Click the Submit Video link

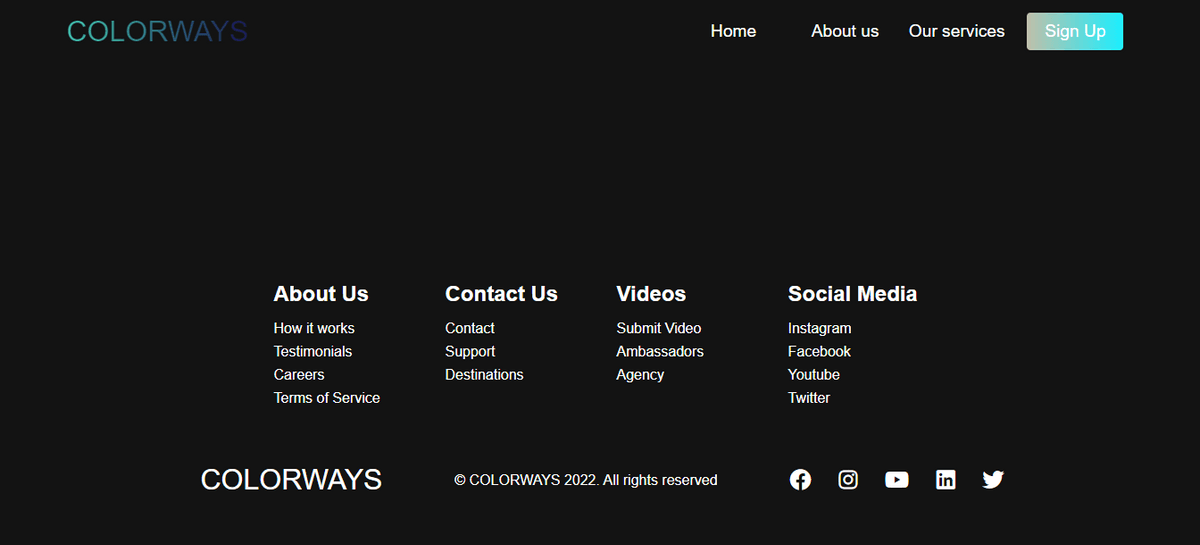pyautogui.click(x=659, y=328)
